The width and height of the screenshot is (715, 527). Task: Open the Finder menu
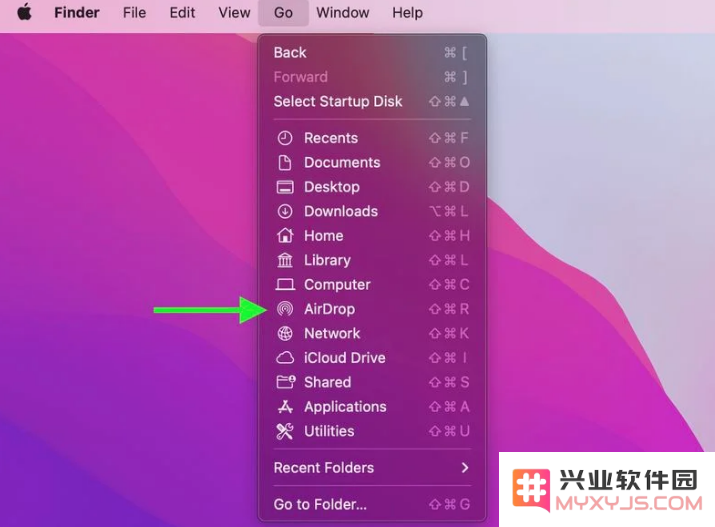77,12
